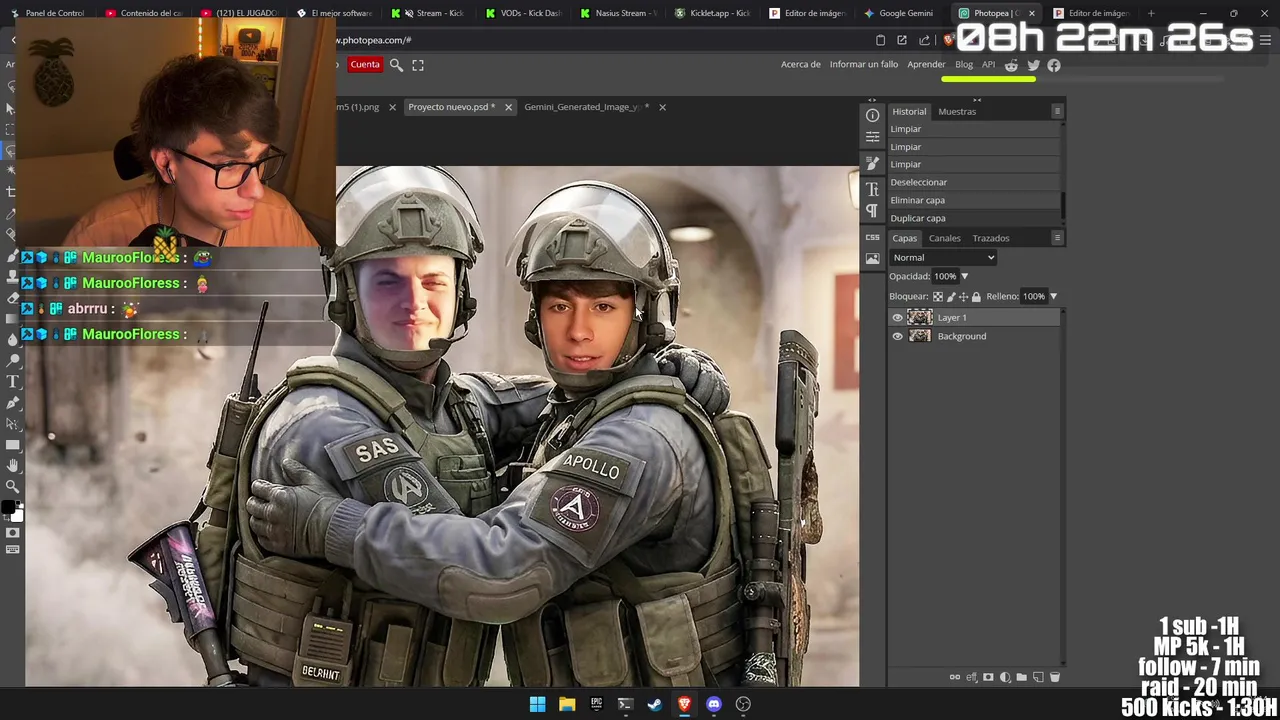Open Photopea Twitter icon
Viewport: 1280px width, 720px height.
1033,65
